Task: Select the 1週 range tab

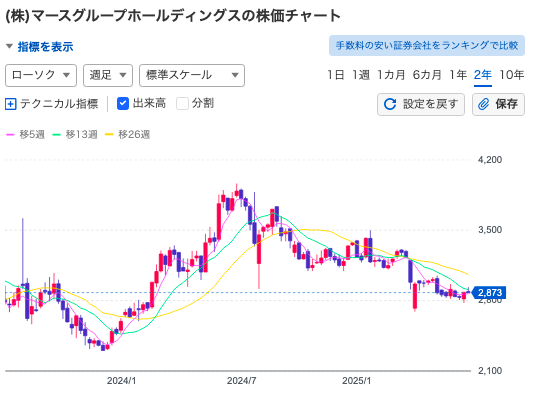Action: click(x=361, y=75)
